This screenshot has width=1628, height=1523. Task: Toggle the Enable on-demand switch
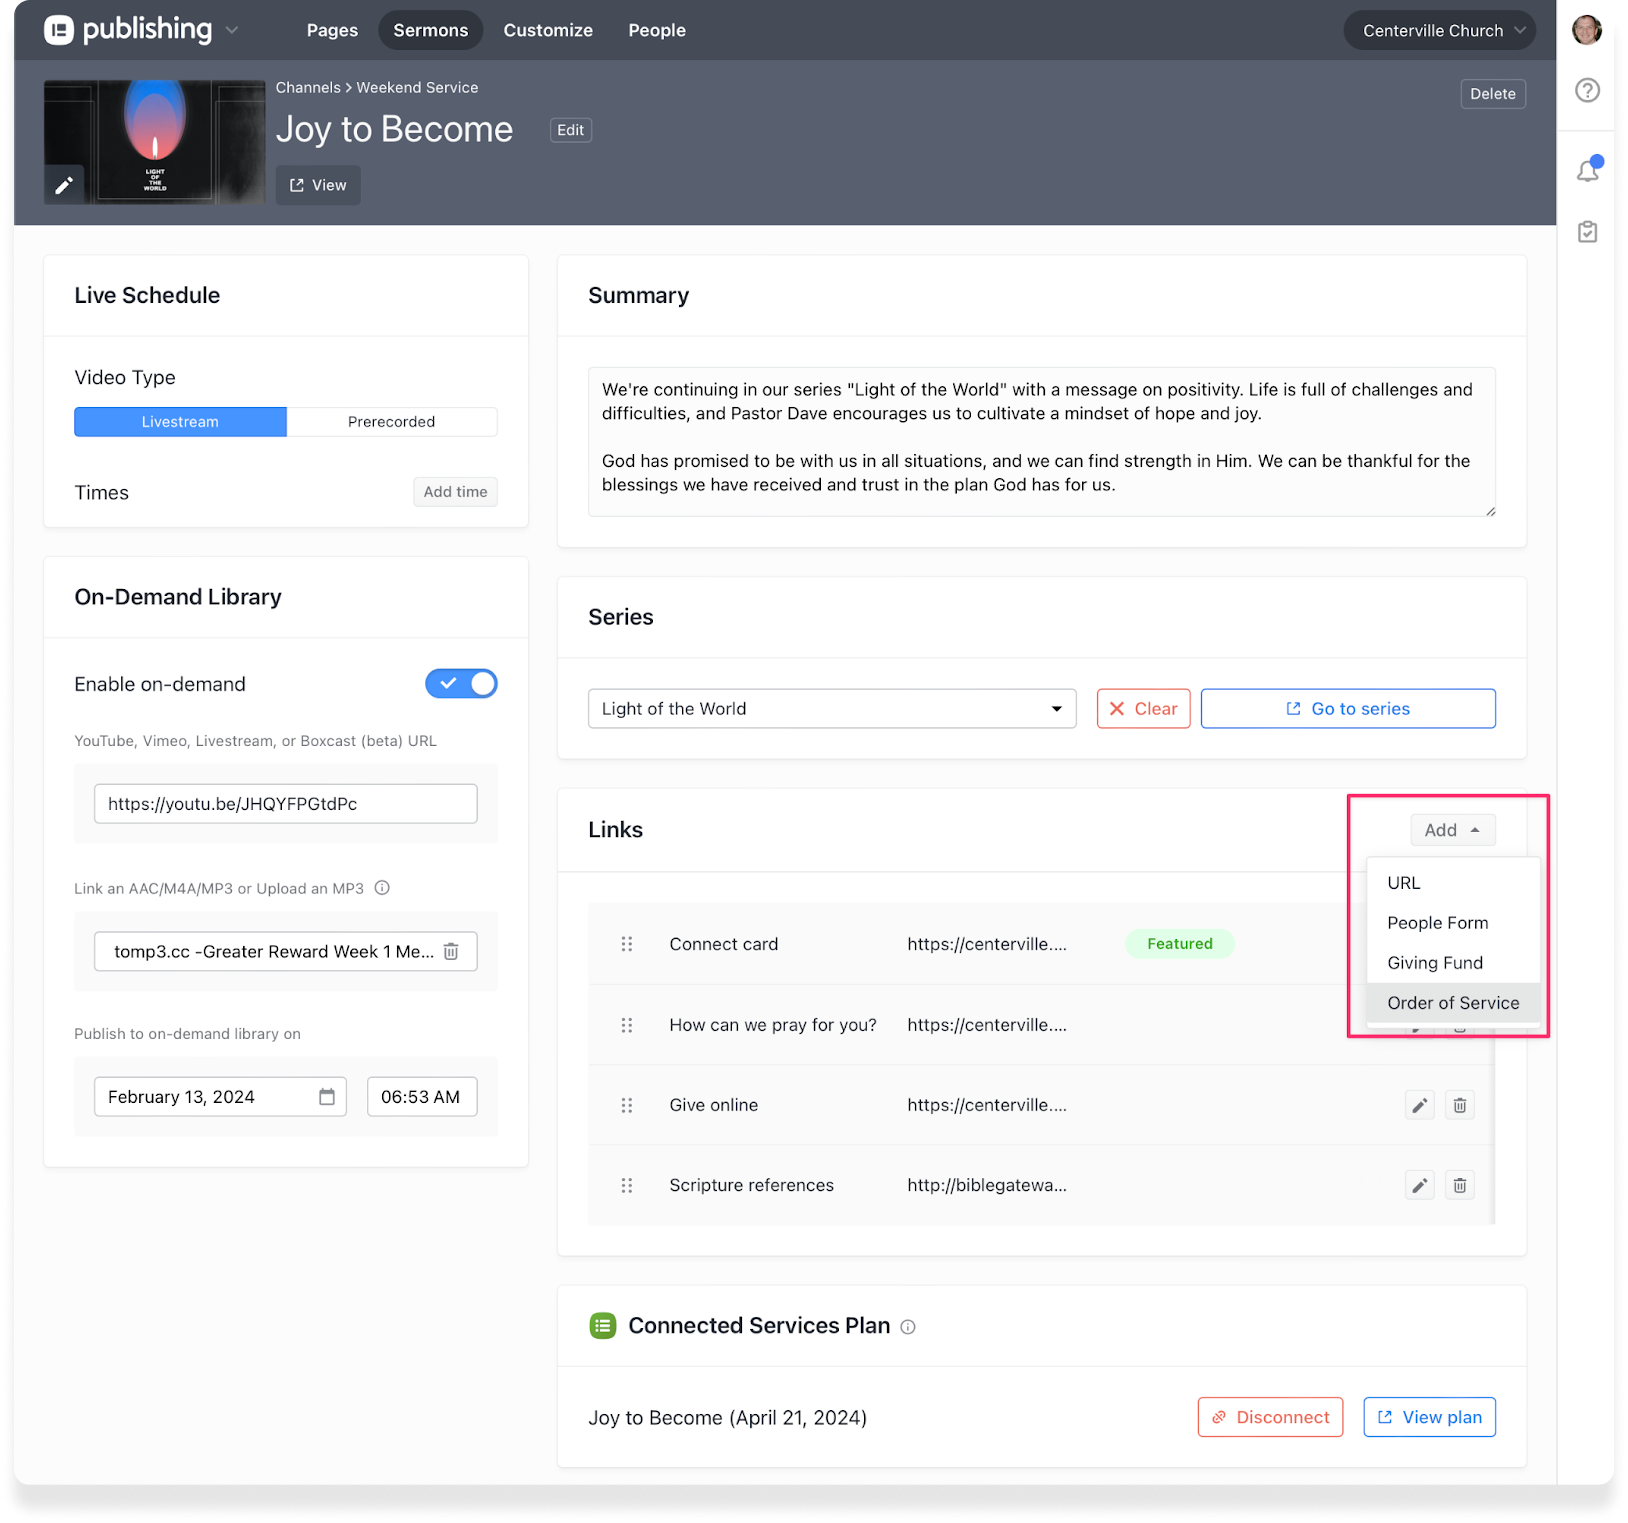click(x=461, y=684)
